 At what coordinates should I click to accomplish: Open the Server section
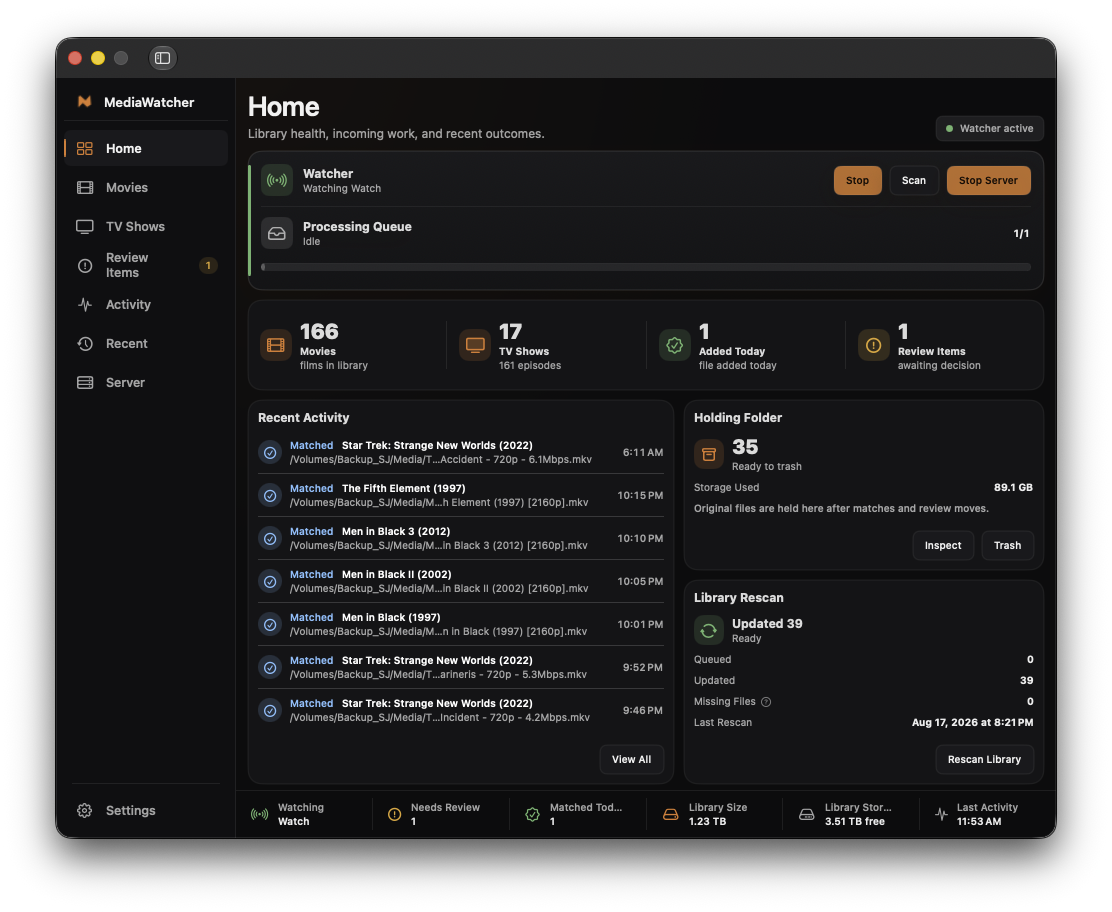146,382
